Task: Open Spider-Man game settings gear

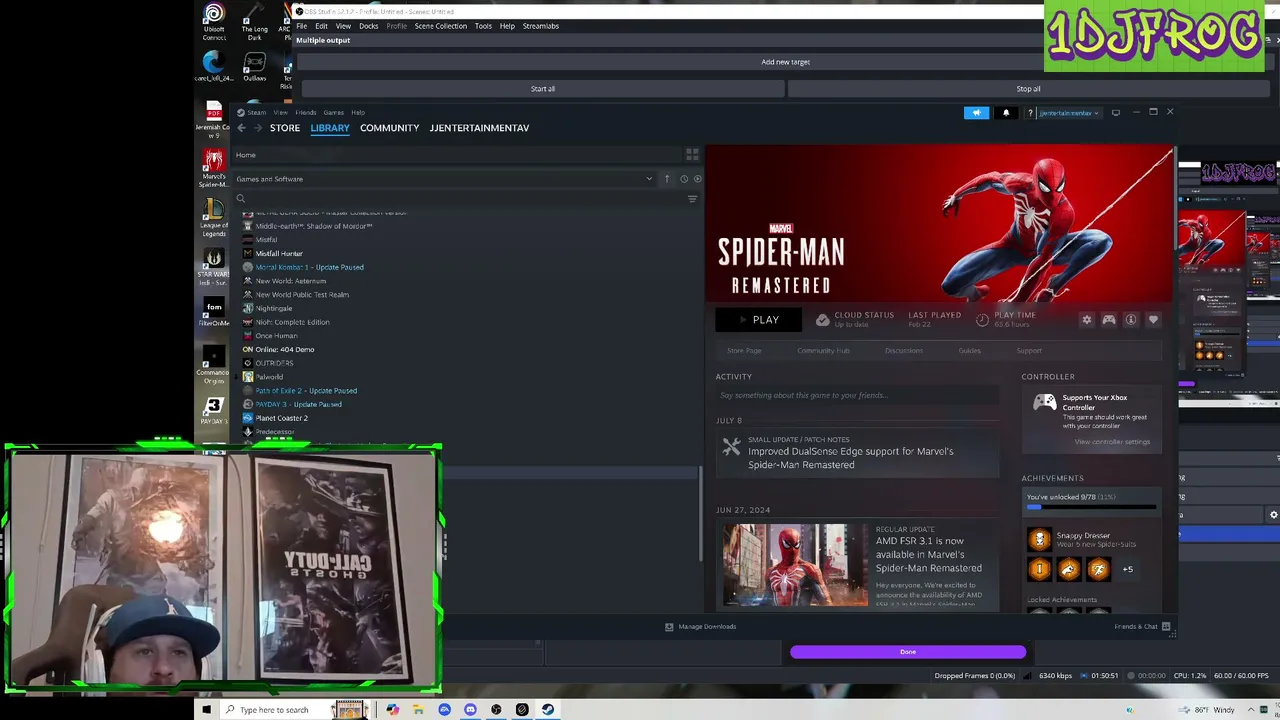Action: 1087,320
